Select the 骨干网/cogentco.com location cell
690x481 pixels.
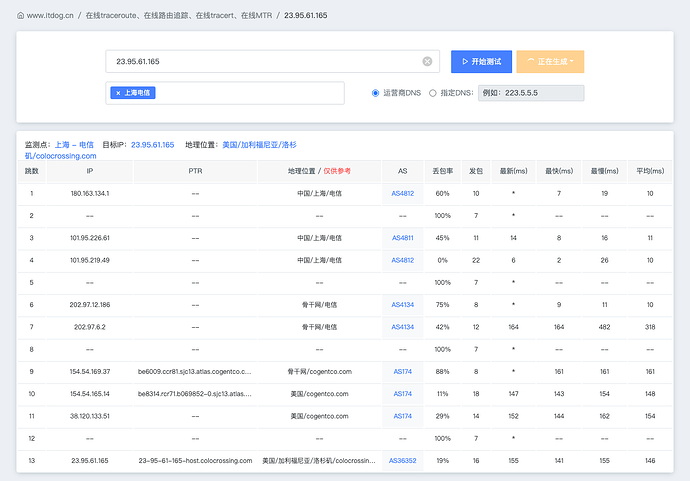(x=319, y=371)
